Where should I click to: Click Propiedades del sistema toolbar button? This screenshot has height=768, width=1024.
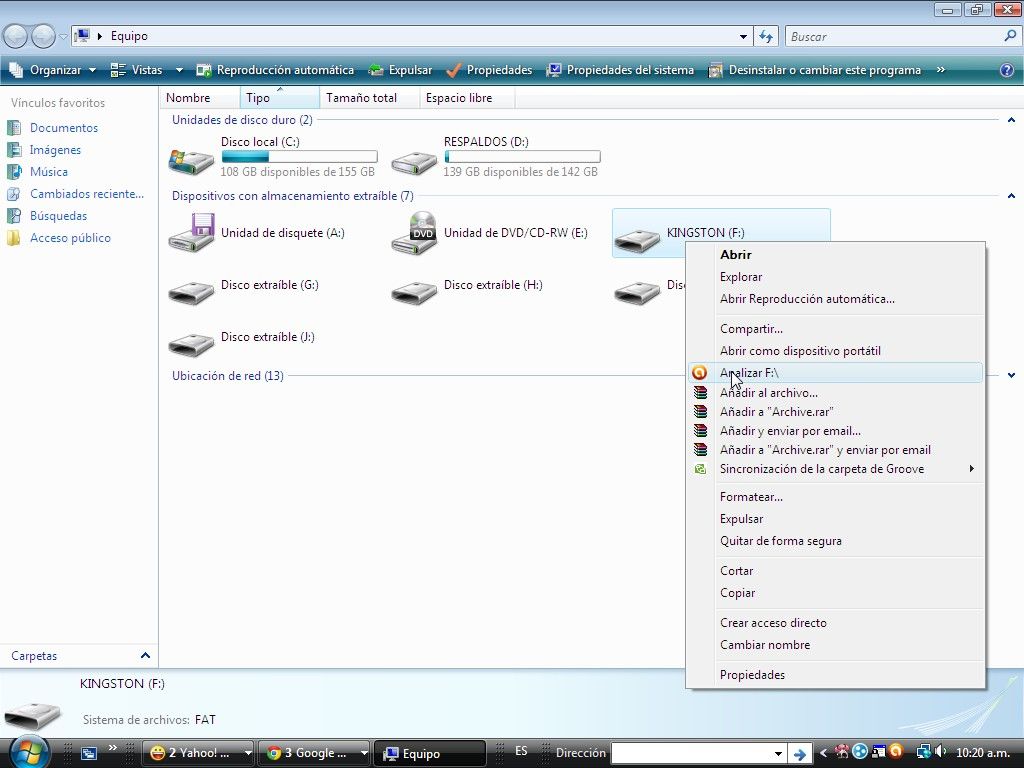click(620, 70)
